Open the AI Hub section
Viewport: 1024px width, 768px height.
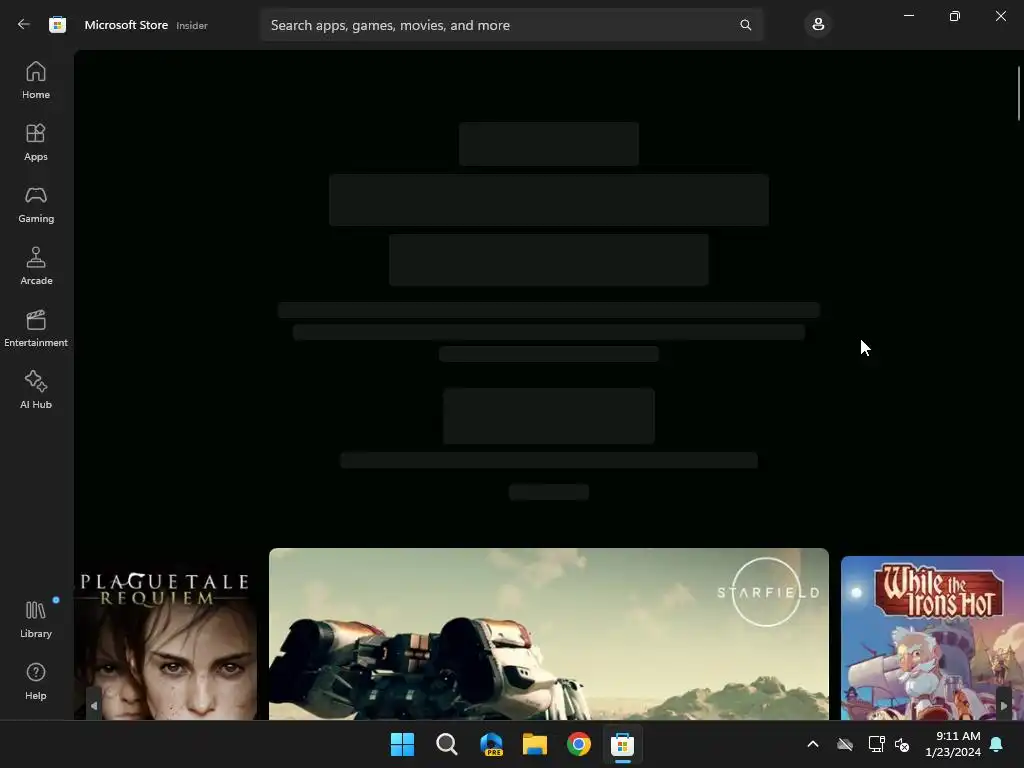click(x=36, y=390)
